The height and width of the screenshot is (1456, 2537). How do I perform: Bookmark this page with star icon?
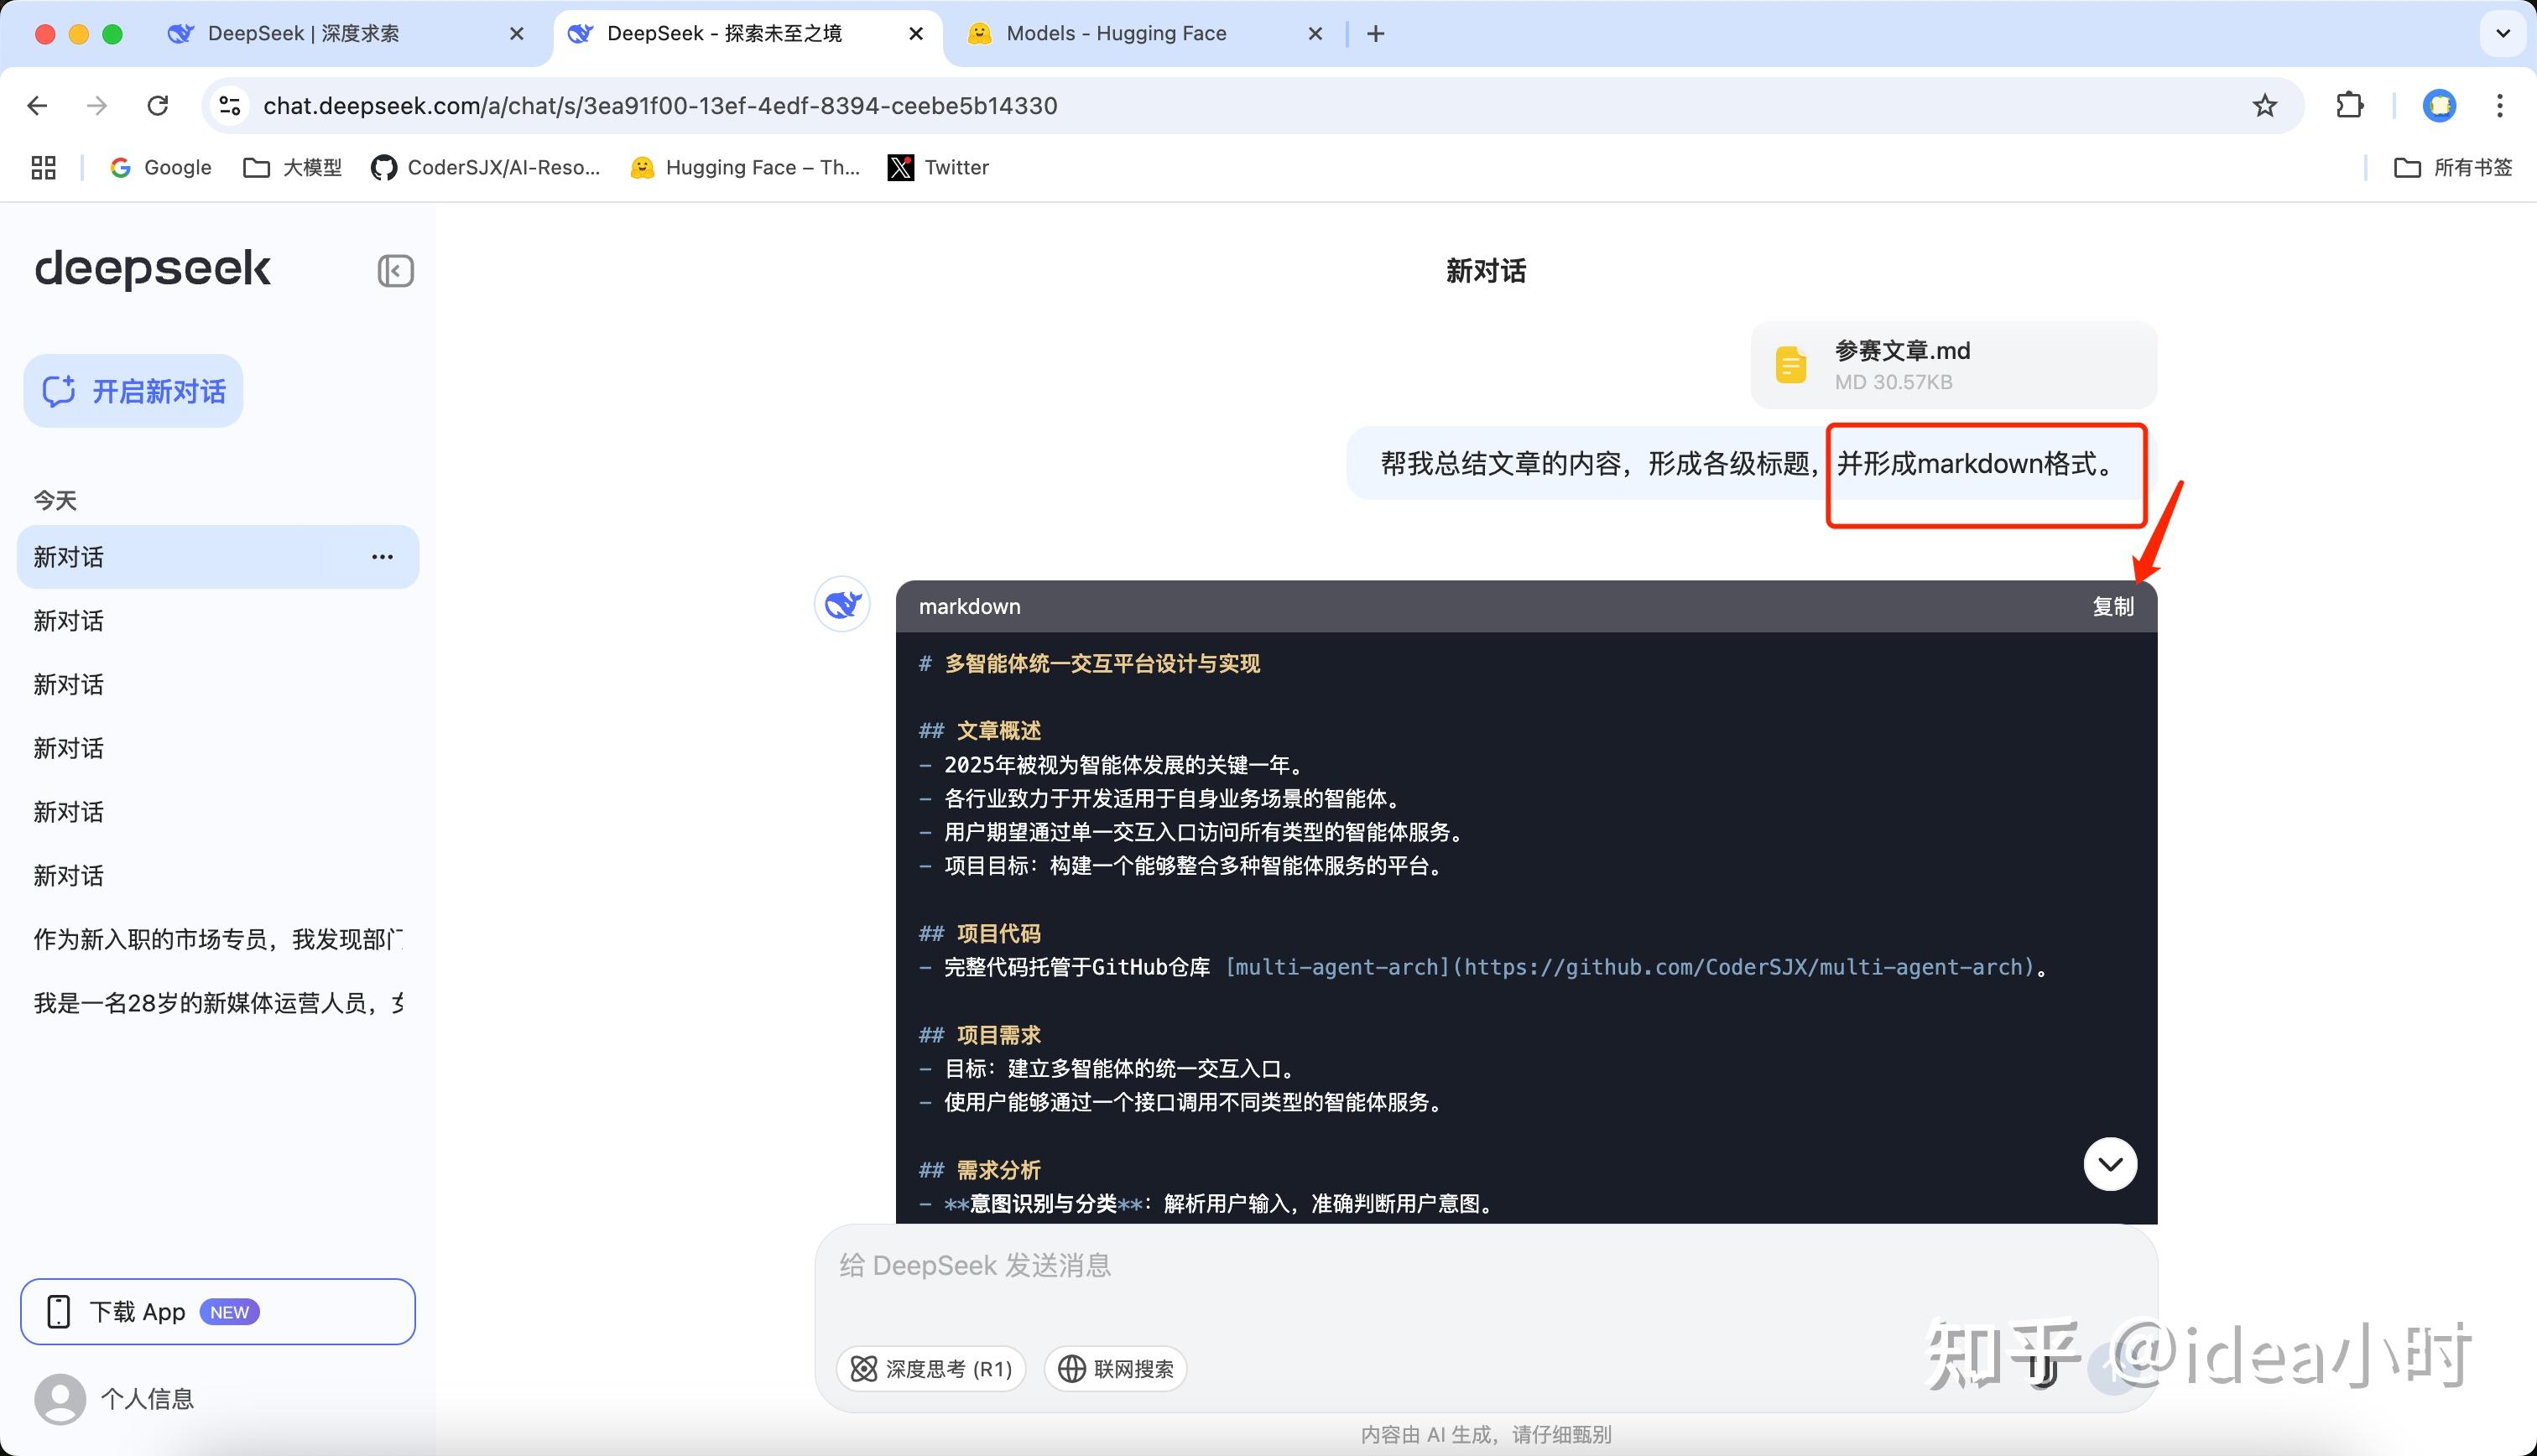pos(2264,106)
